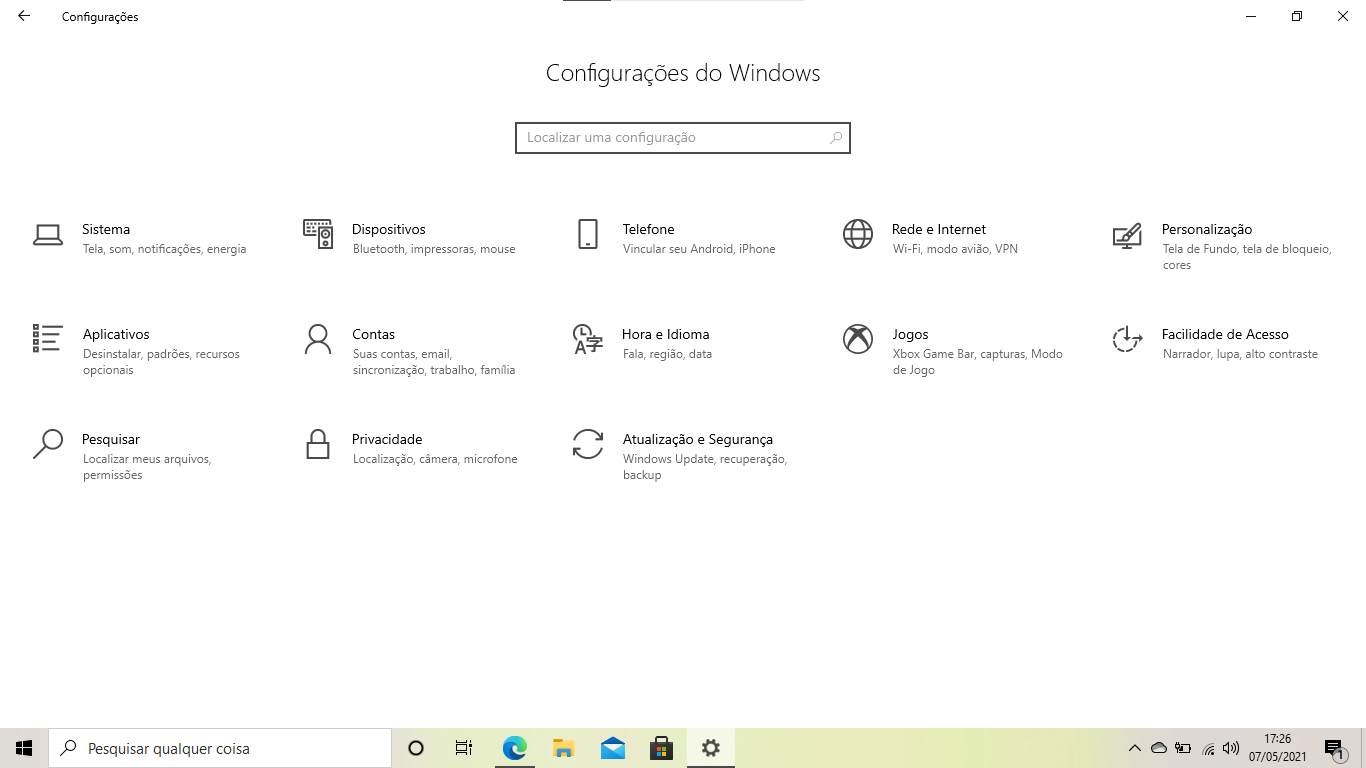Click the back arrow in Configurações

23,16
